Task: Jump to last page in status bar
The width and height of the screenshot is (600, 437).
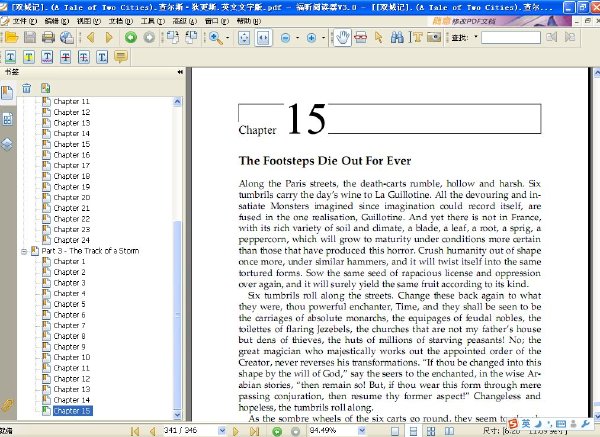Action: coord(254,431)
